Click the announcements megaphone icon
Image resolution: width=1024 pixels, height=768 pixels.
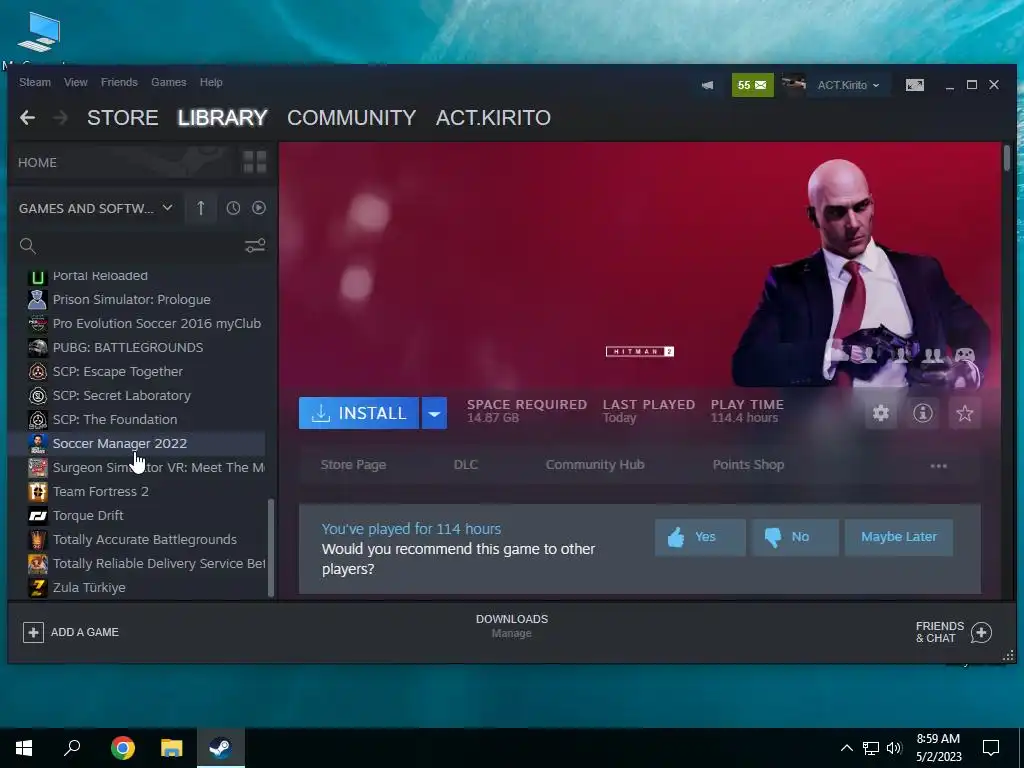pyautogui.click(x=707, y=86)
